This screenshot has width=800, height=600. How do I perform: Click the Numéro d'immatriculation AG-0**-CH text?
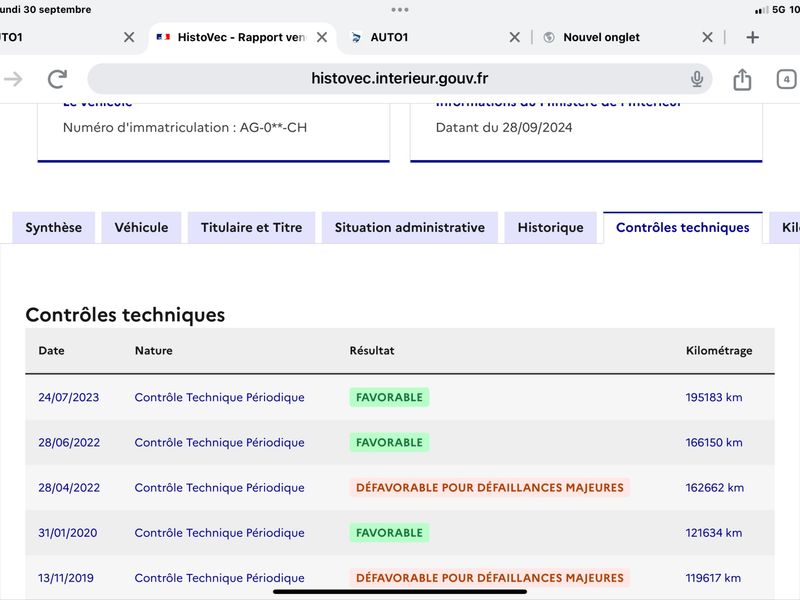tap(185, 128)
